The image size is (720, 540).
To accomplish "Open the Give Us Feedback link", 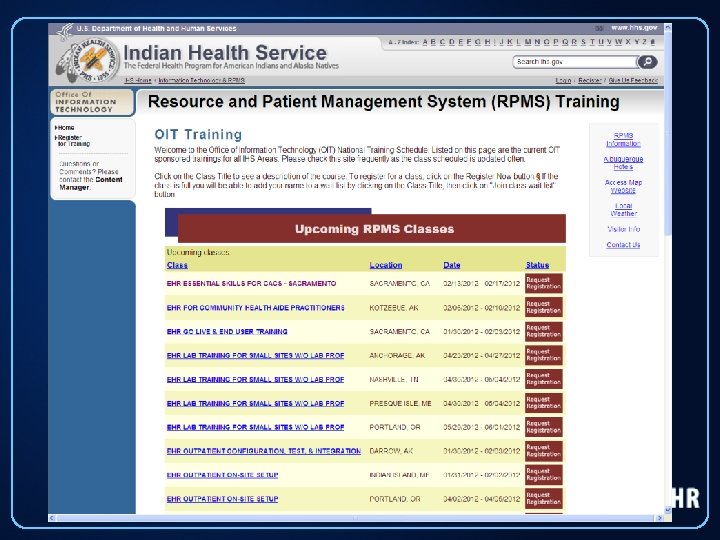I will 633,80.
